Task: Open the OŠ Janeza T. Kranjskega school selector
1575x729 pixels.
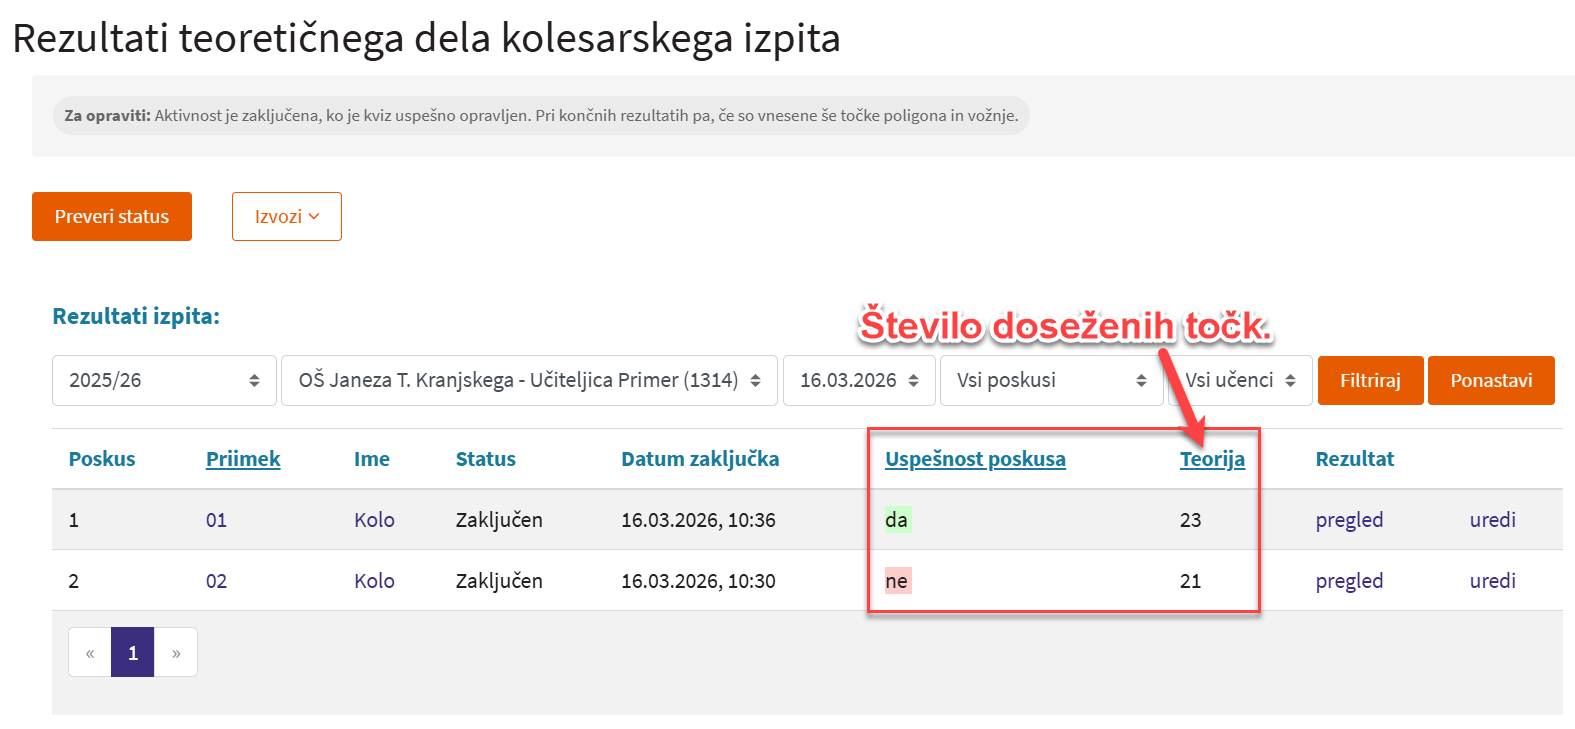Action: (529, 381)
